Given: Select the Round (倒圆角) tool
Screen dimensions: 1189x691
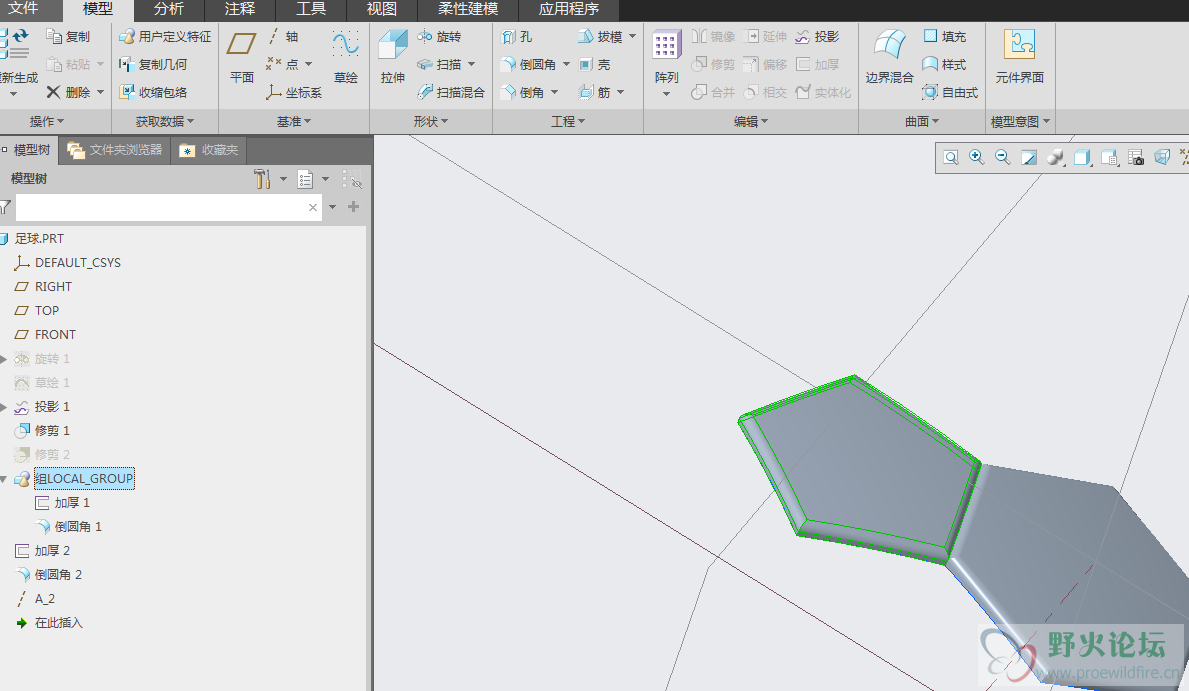Looking at the screenshot, I should (x=529, y=64).
